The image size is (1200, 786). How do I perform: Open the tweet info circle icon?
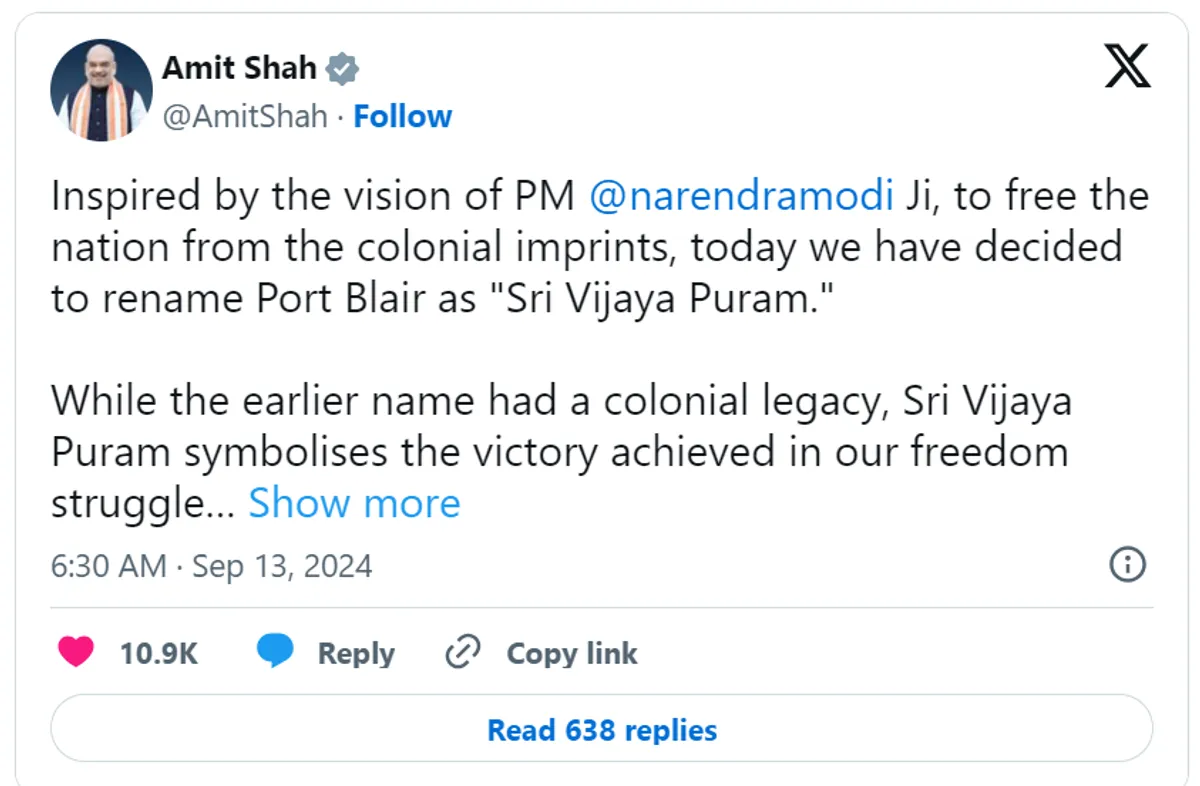[1128, 565]
